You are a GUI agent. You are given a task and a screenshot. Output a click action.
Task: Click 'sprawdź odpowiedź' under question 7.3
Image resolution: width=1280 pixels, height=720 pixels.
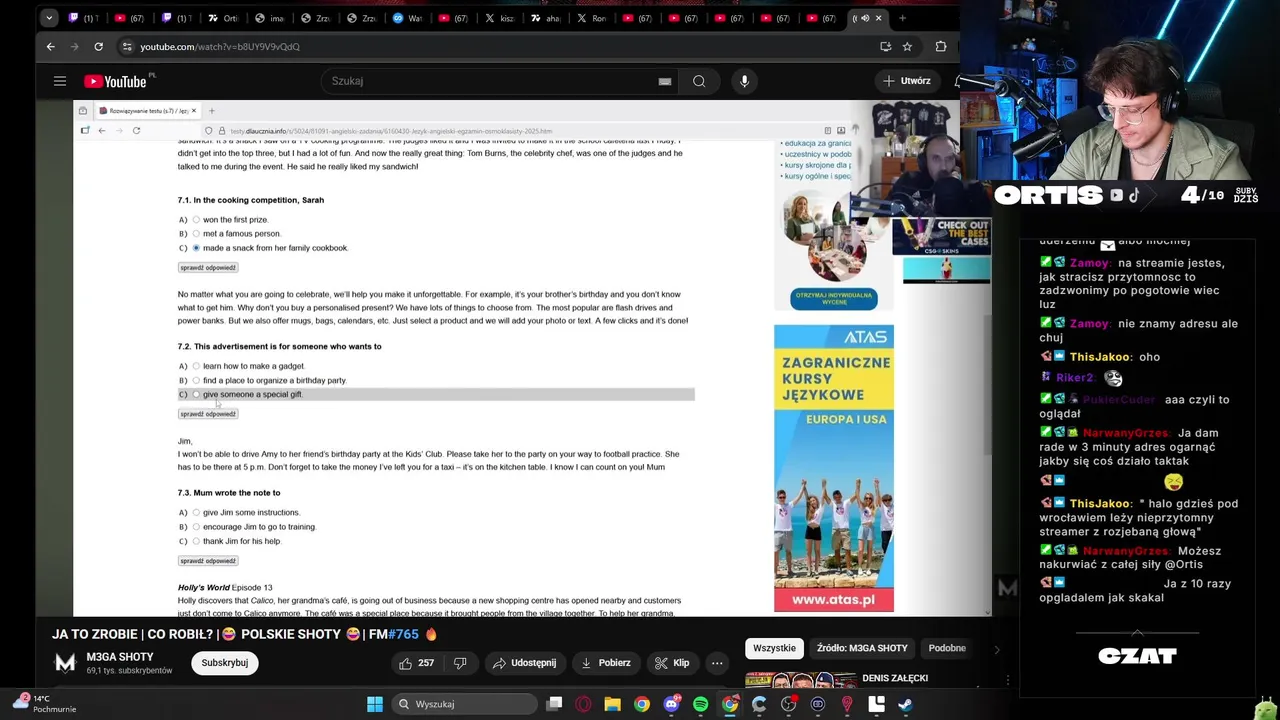pyautogui.click(x=208, y=561)
